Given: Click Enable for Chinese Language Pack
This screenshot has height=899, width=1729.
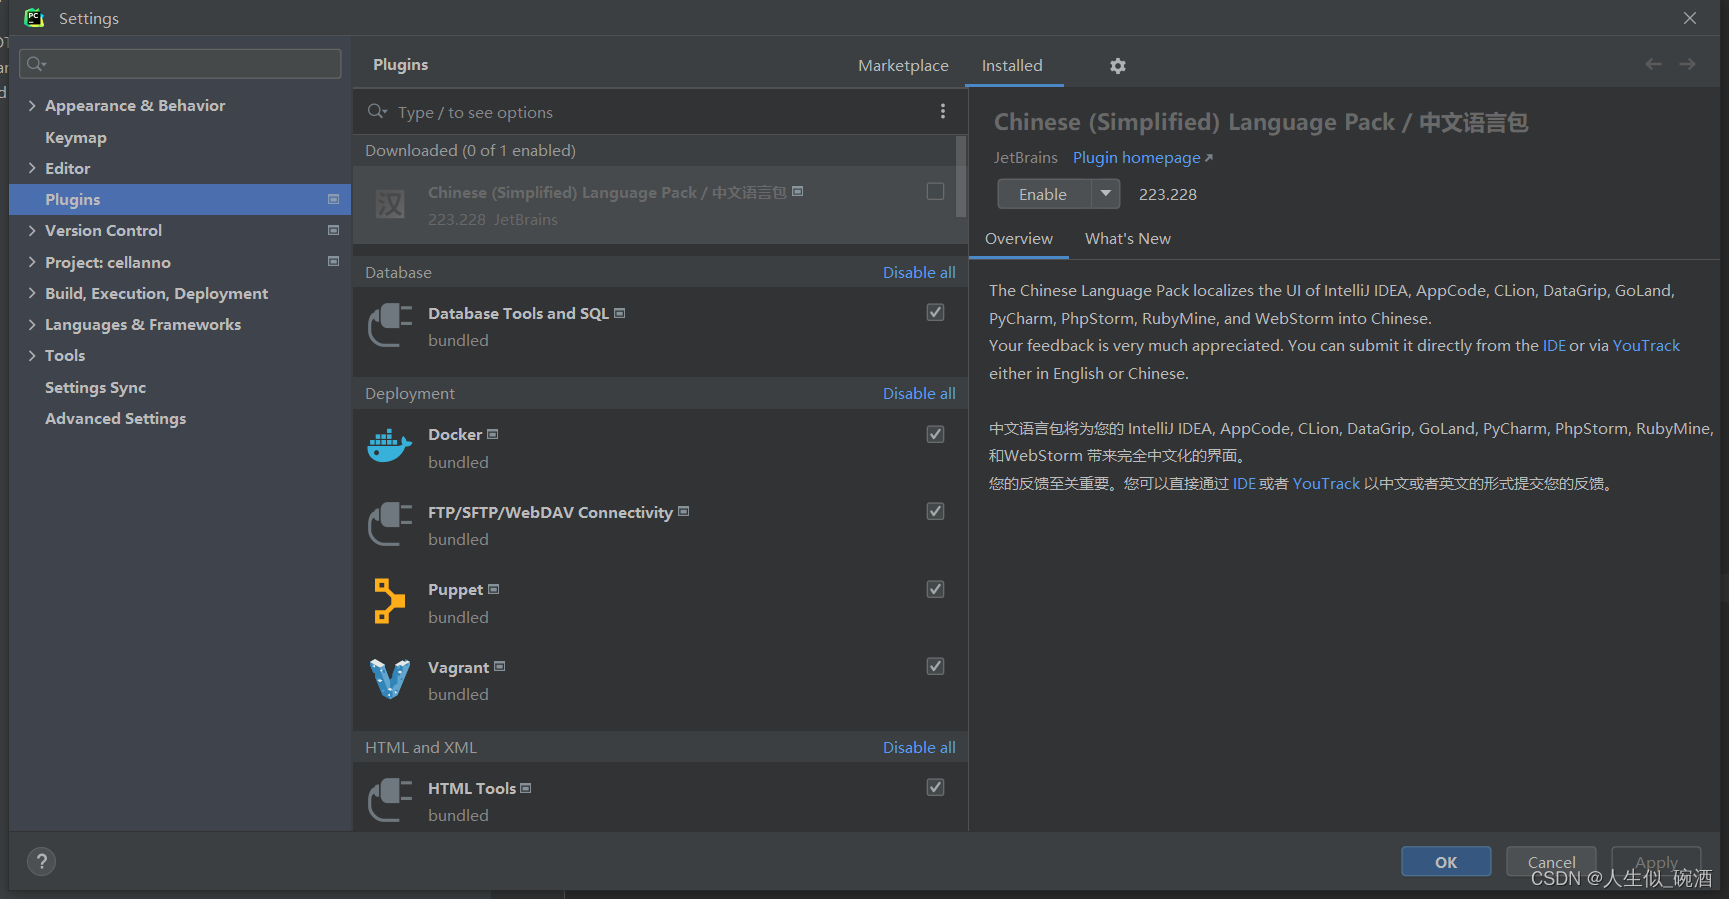Looking at the screenshot, I should pos(1043,194).
